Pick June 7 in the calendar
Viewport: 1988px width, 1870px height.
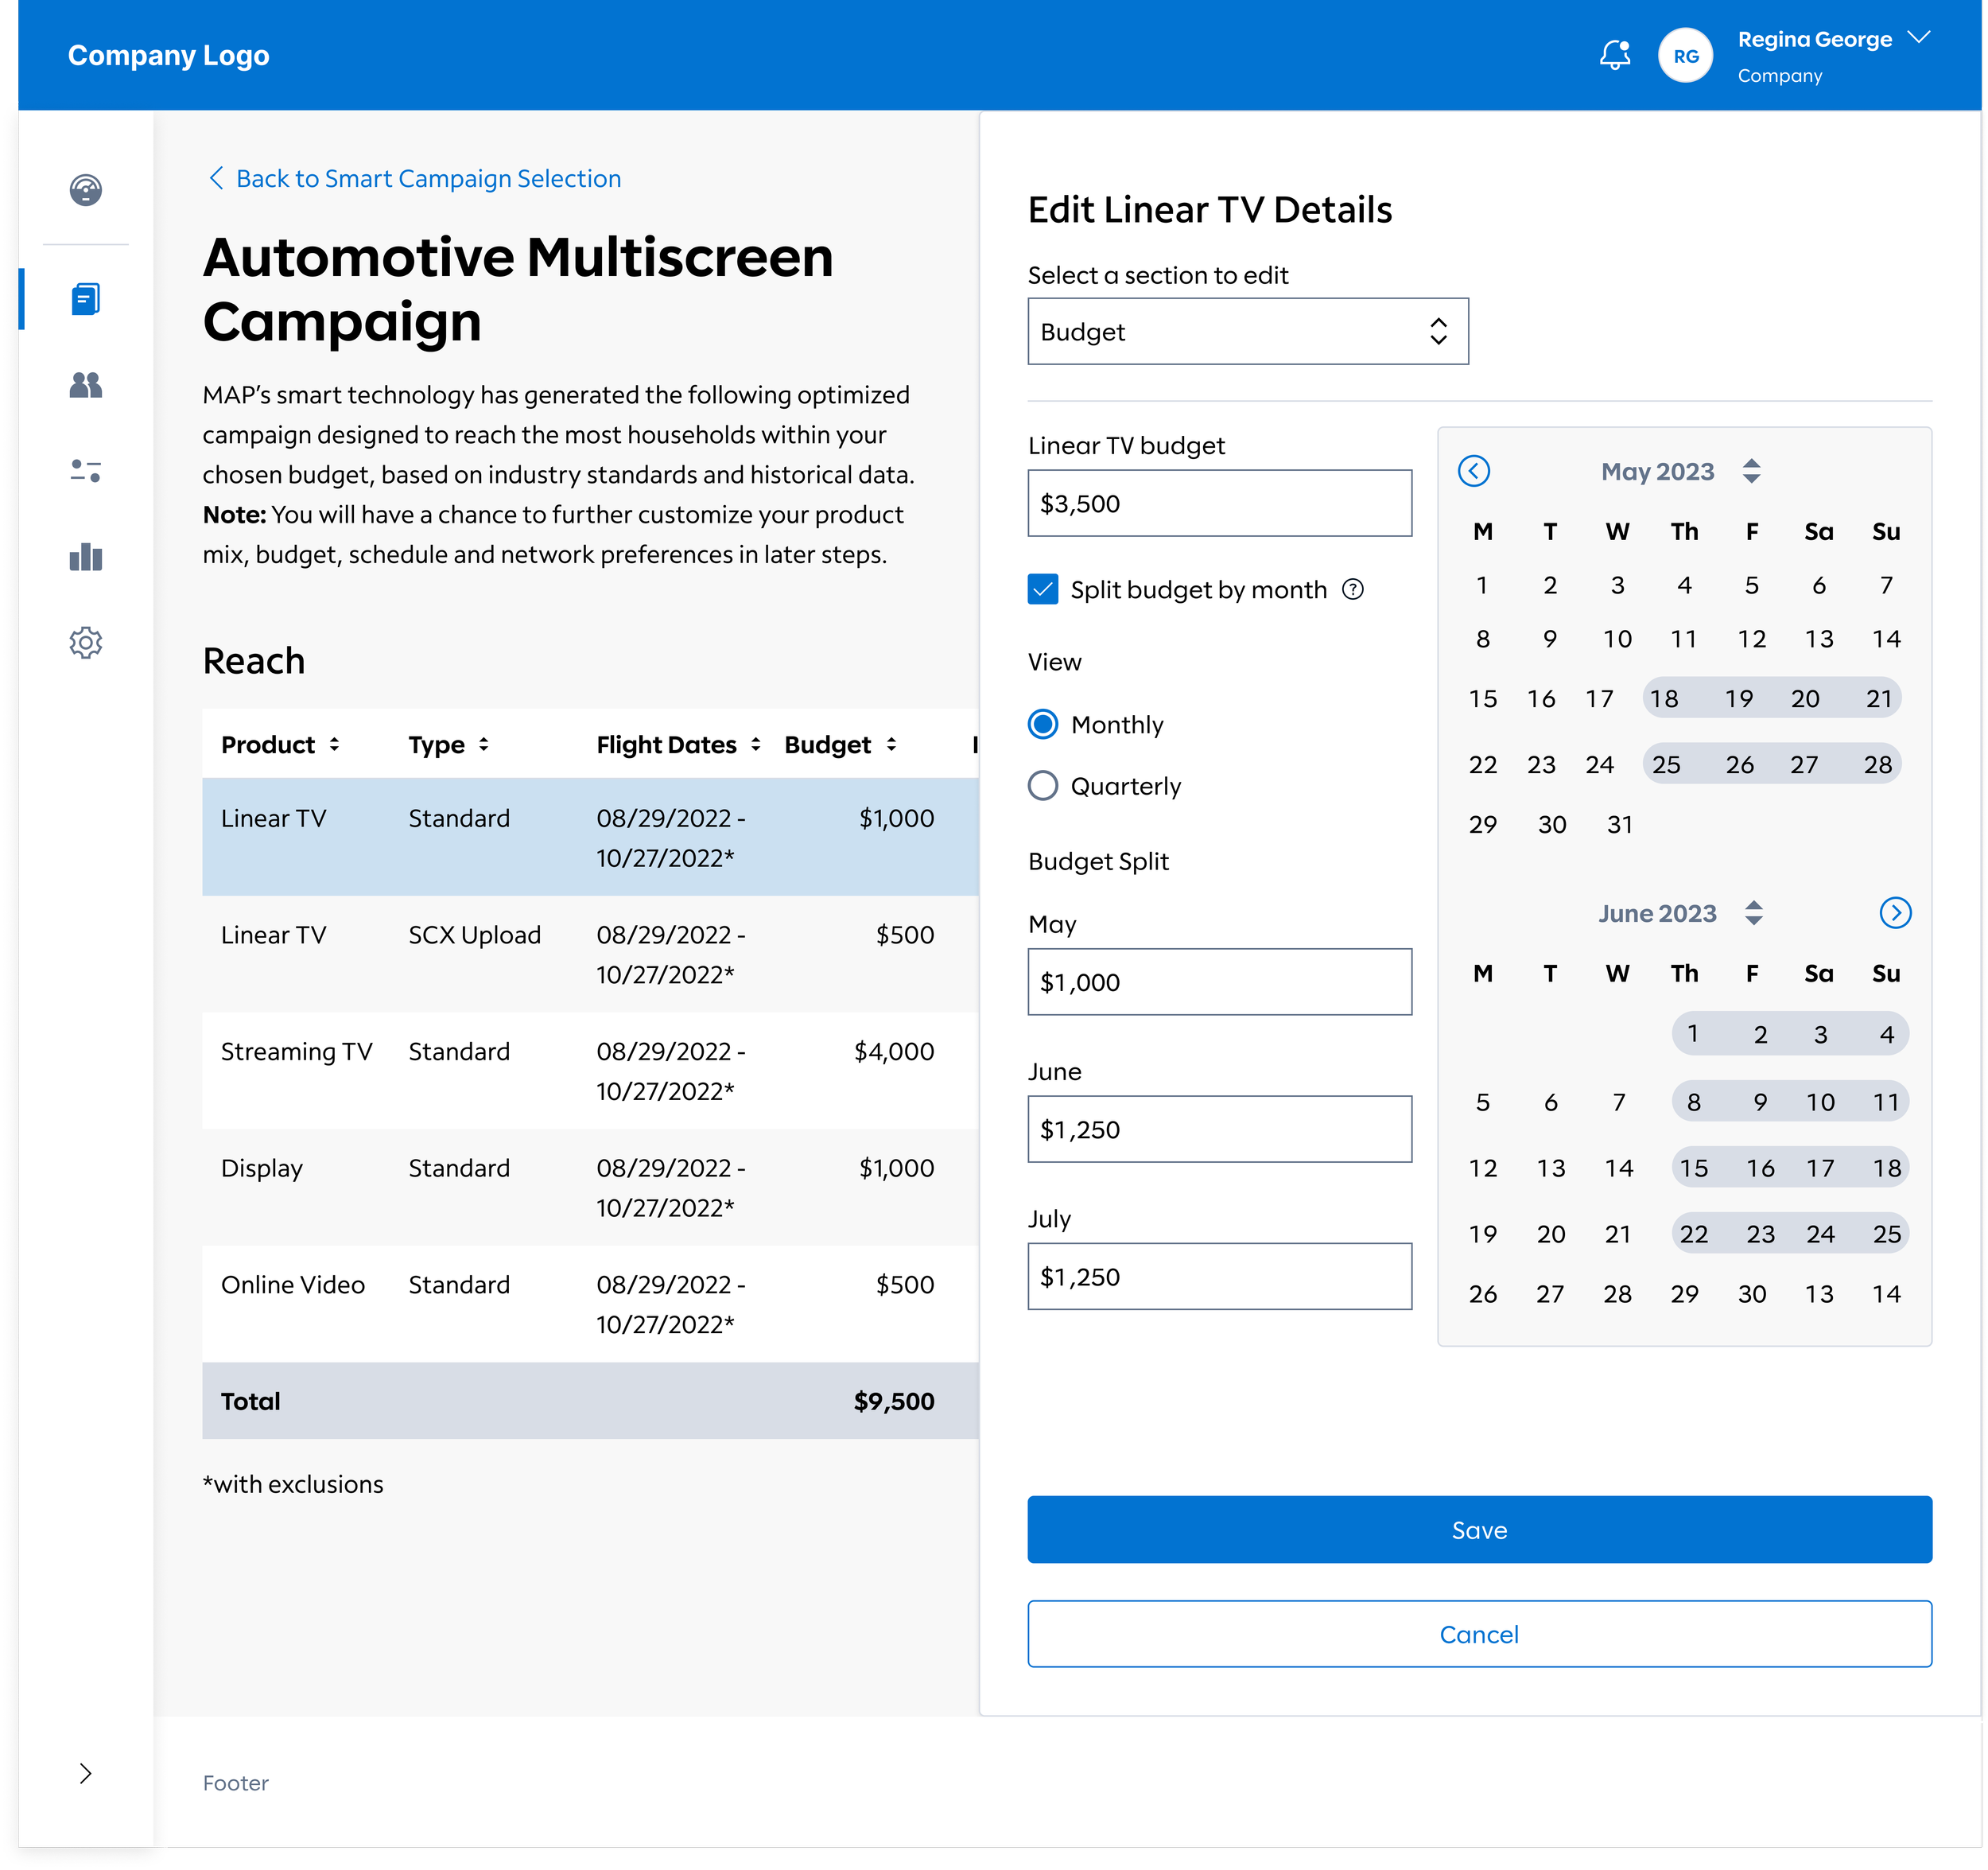pyautogui.click(x=1618, y=1102)
